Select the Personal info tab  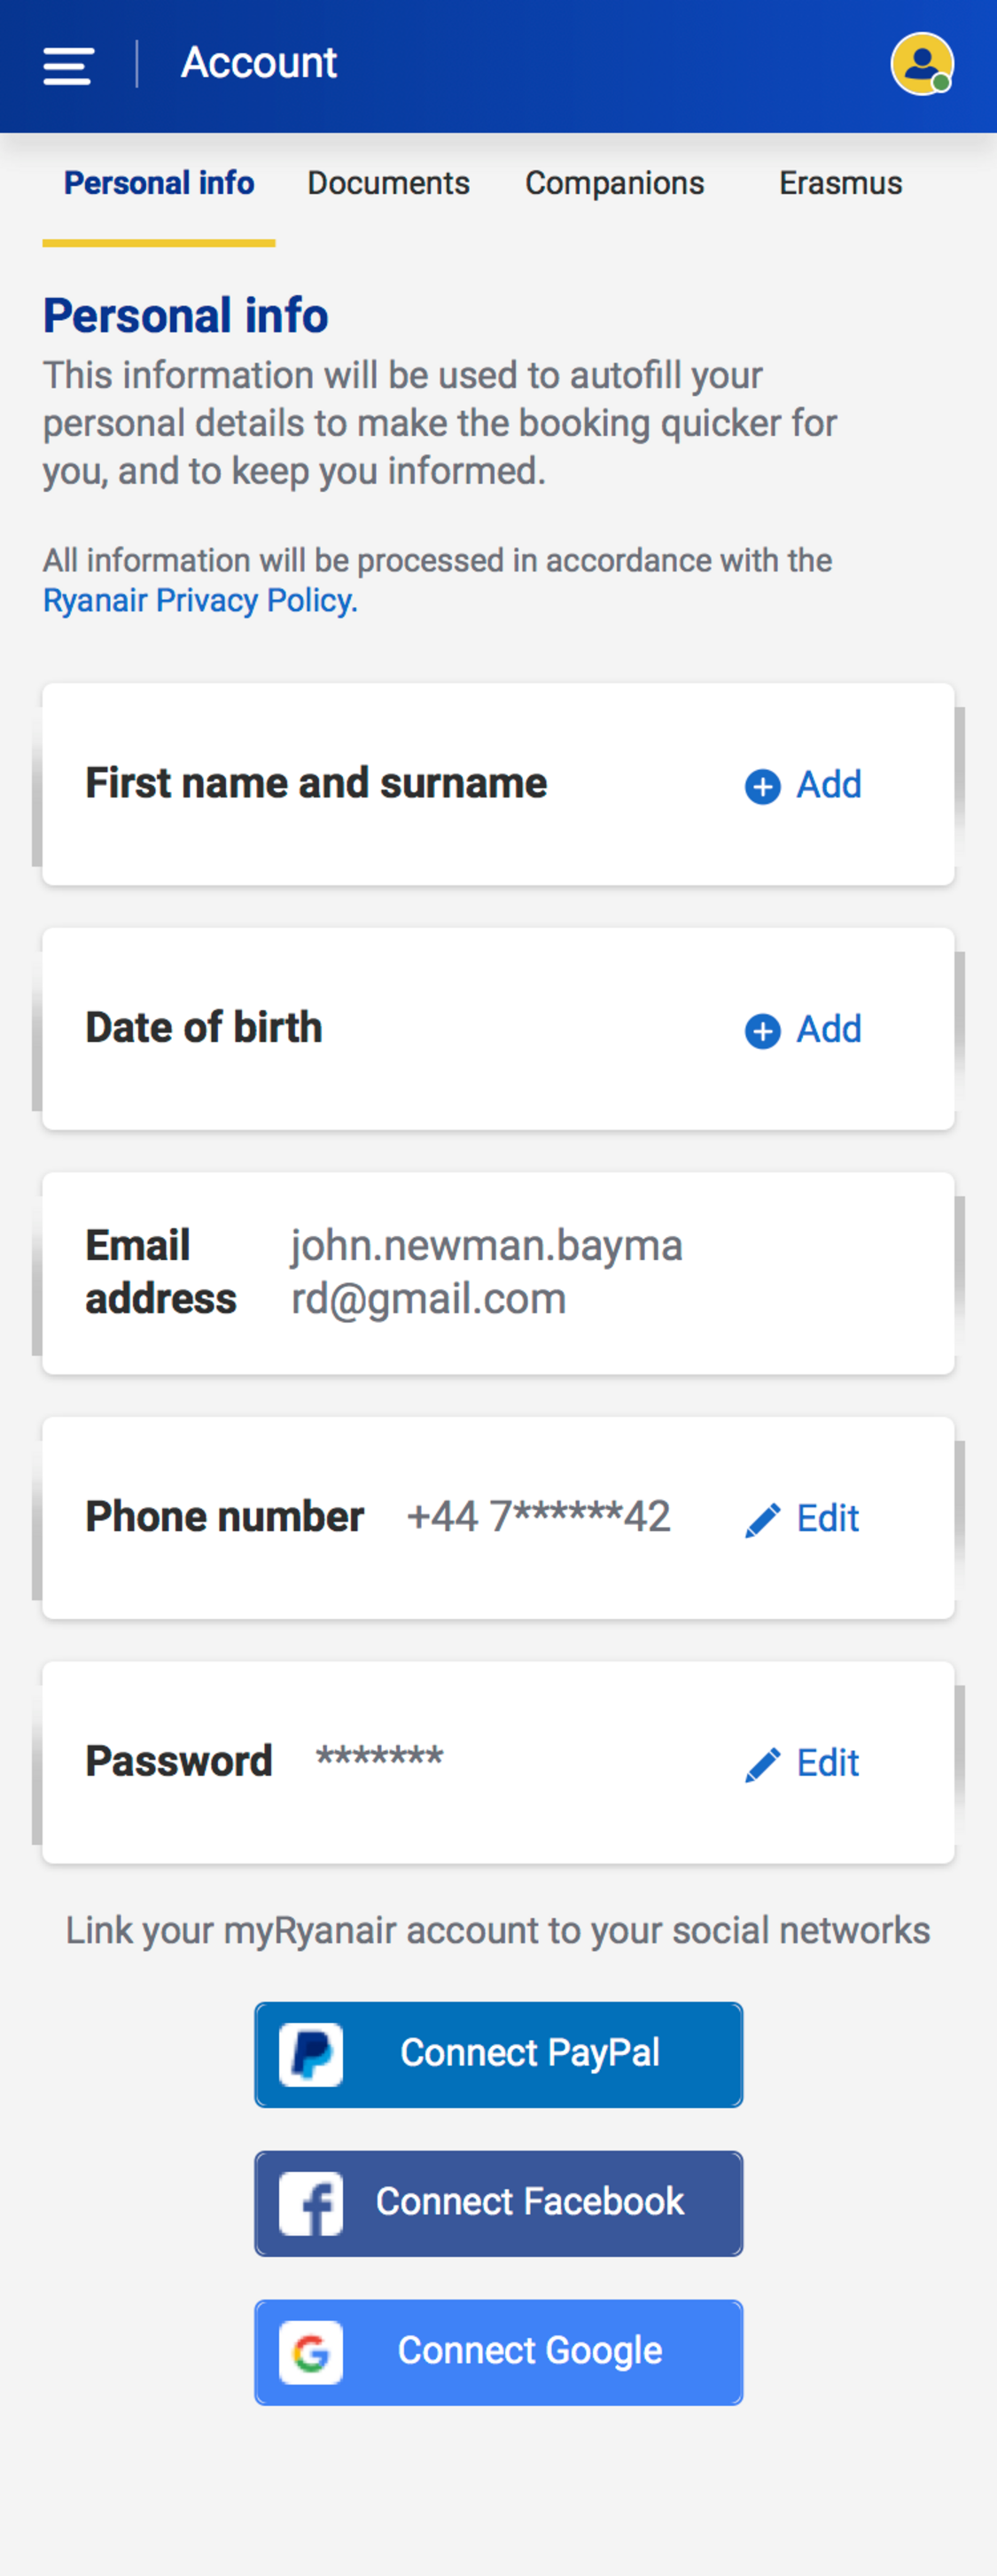tap(158, 183)
